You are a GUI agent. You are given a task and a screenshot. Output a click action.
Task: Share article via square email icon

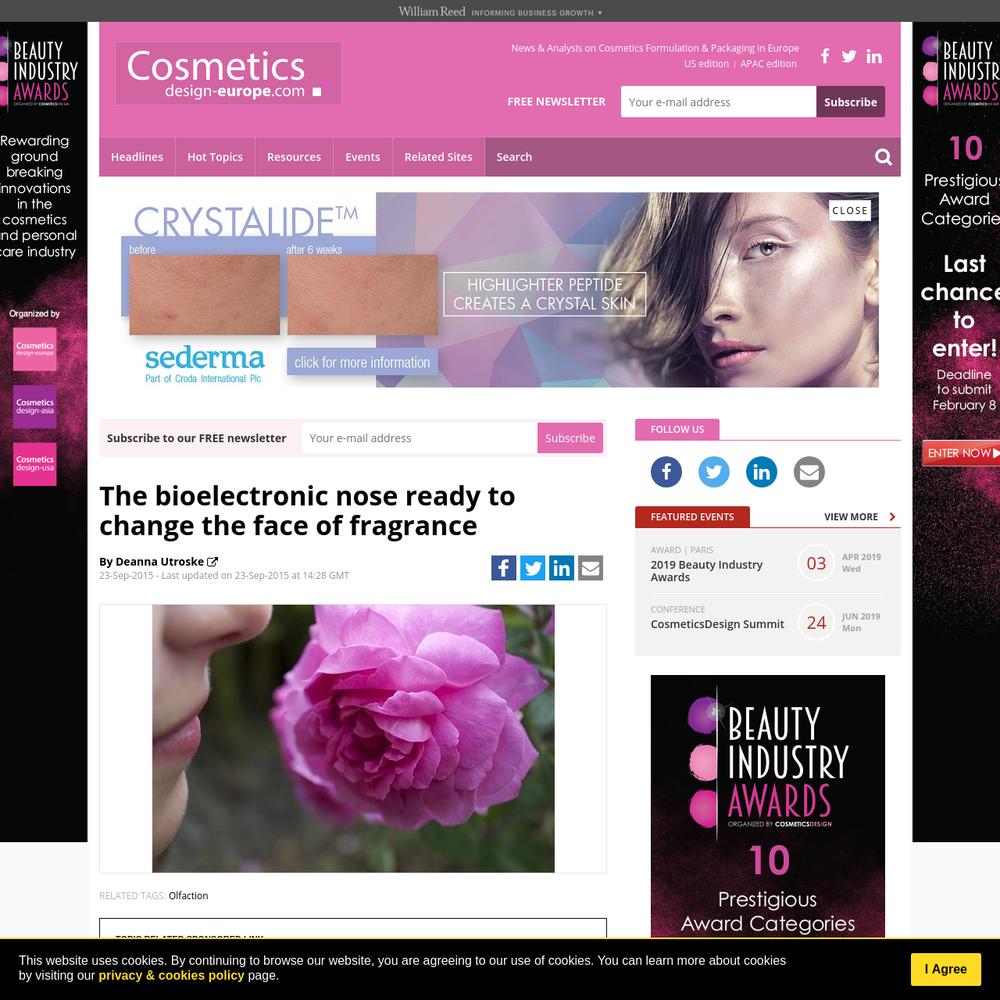pyautogui.click(x=591, y=568)
